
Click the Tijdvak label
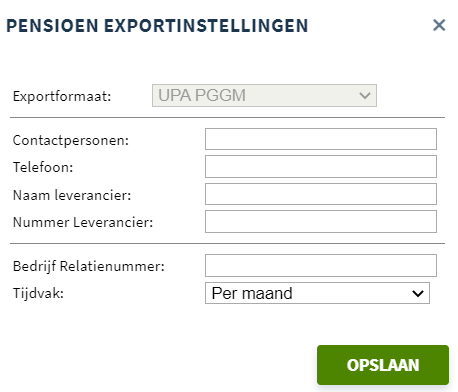pyautogui.click(x=38, y=293)
